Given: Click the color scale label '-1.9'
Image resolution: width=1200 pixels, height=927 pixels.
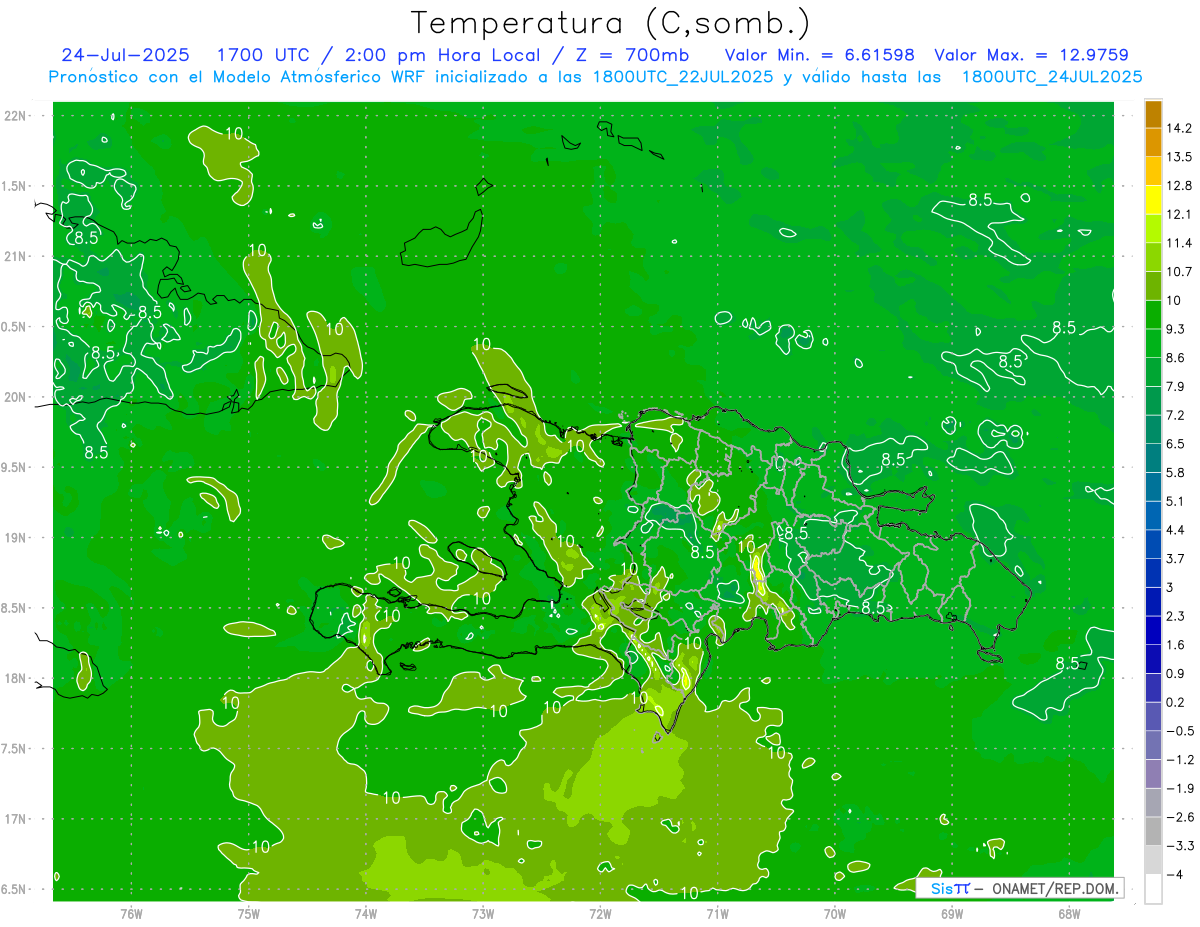Looking at the screenshot, I should 1183,788.
